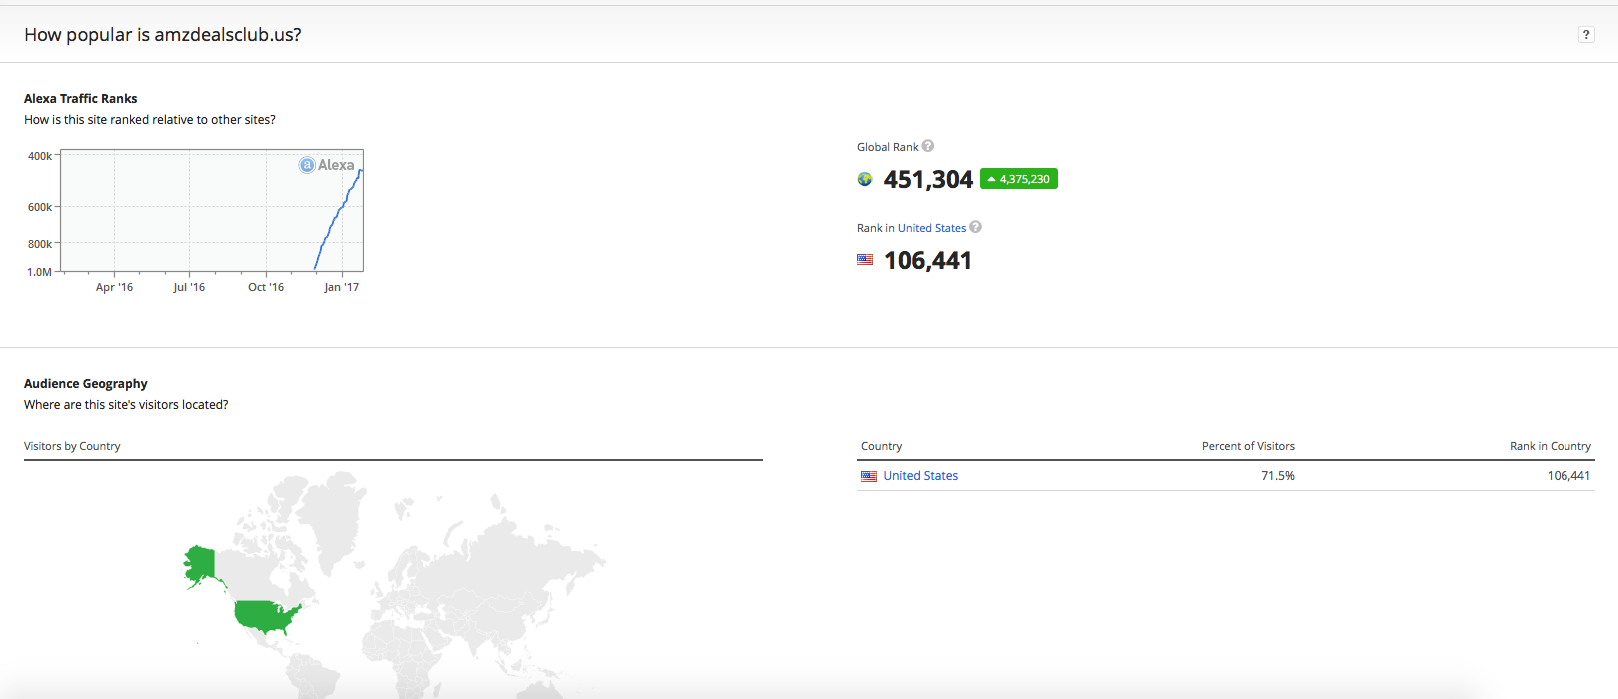This screenshot has width=1618, height=699.
Task: Click the 71.5% percent of visitors cell
Action: 1278,476
